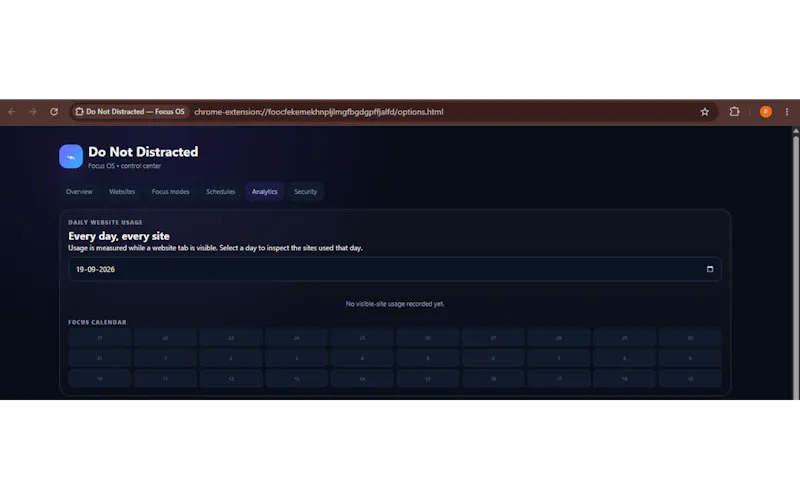Click the 'FOCUS CALENDAR' label
The height and width of the screenshot is (500, 800).
point(97,322)
